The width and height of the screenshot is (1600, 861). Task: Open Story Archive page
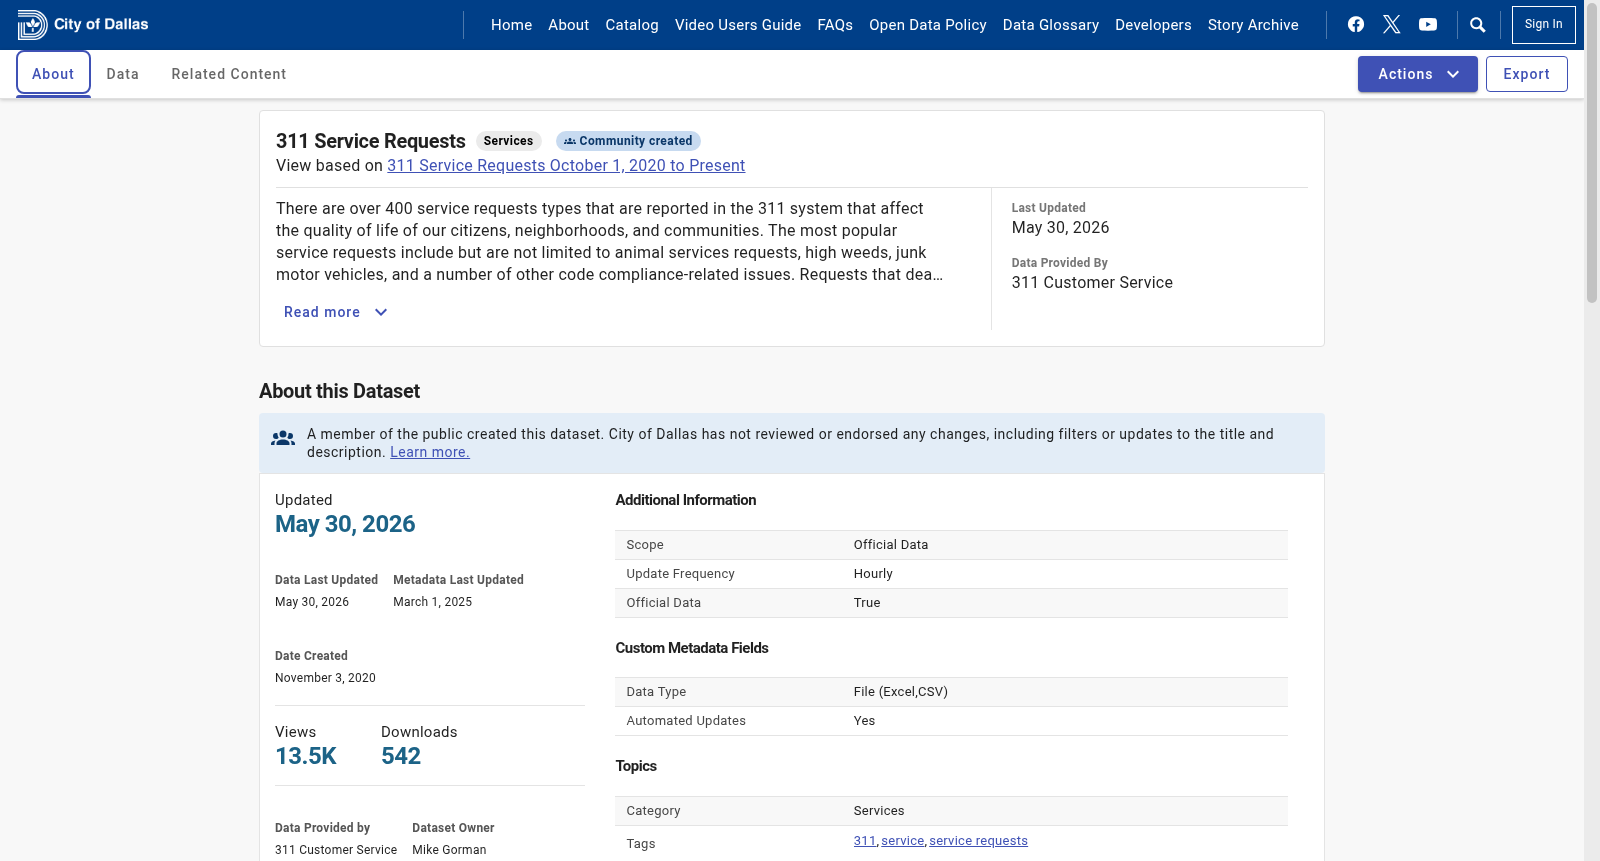pos(1253,25)
